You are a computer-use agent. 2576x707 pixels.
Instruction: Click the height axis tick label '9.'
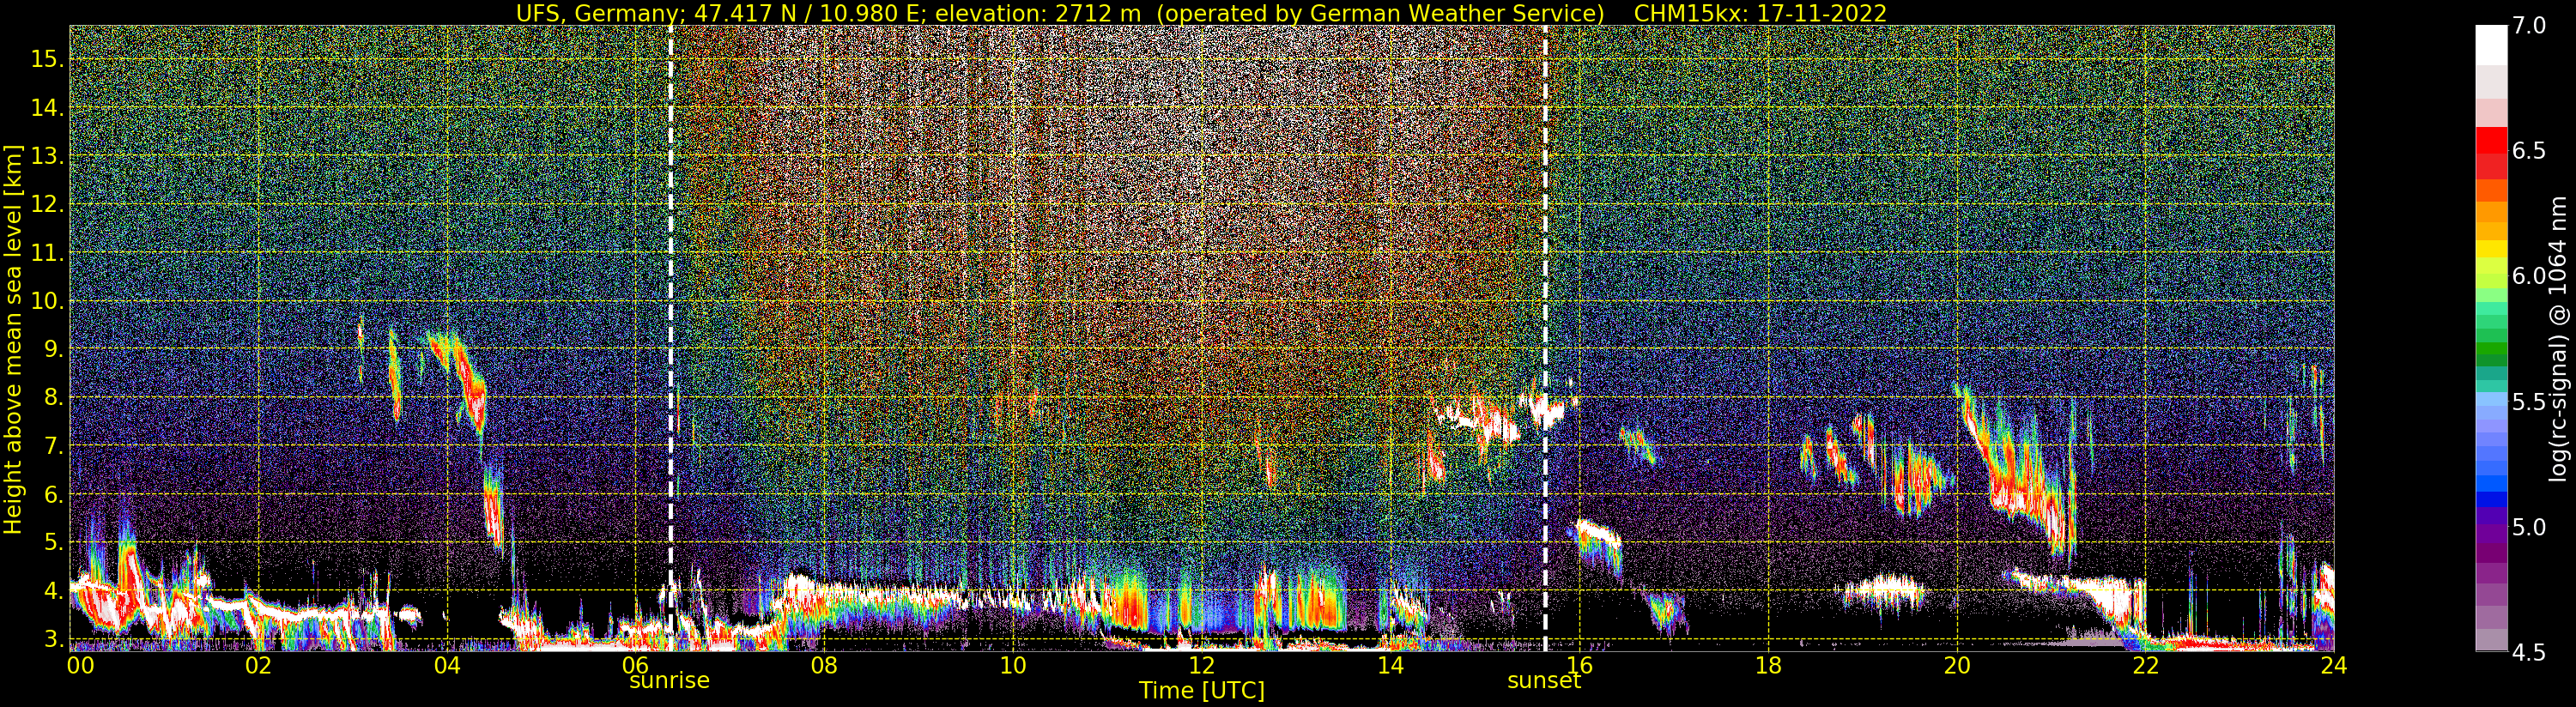pyautogui.click(x=54, y=349)
